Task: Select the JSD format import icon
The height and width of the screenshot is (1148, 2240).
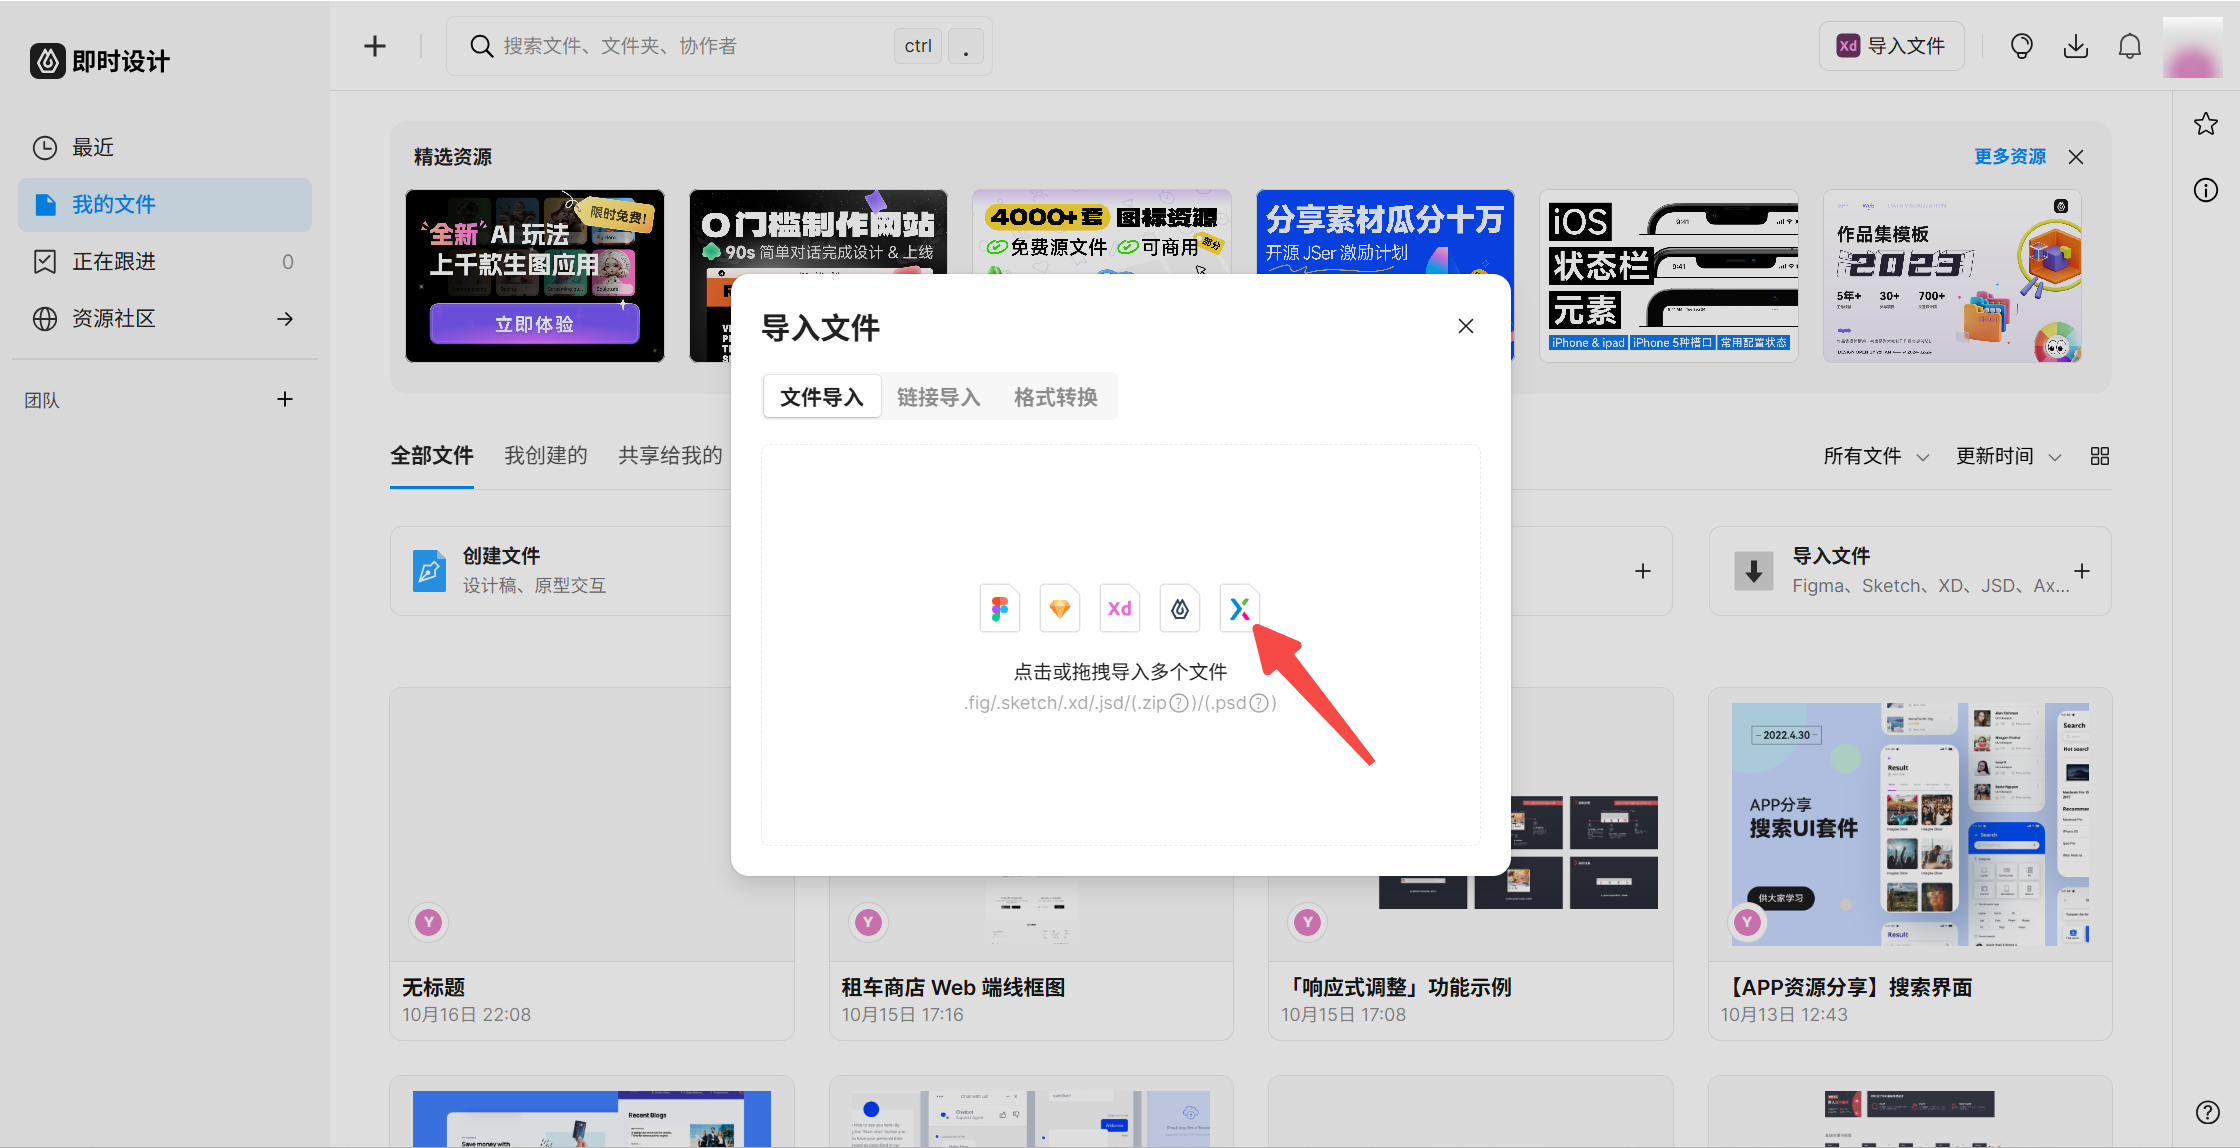Action: (1179, 608)
